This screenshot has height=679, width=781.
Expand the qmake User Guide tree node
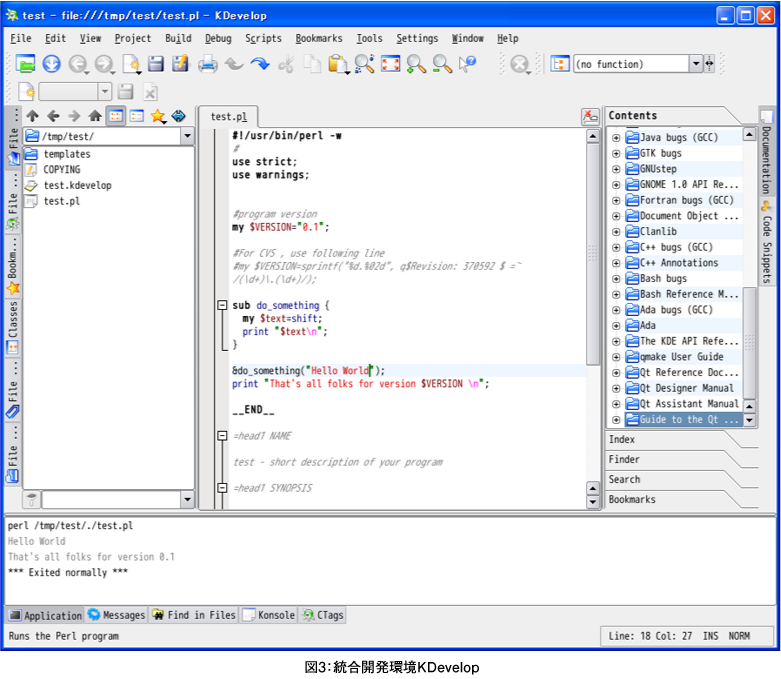(x=616, y=357)
